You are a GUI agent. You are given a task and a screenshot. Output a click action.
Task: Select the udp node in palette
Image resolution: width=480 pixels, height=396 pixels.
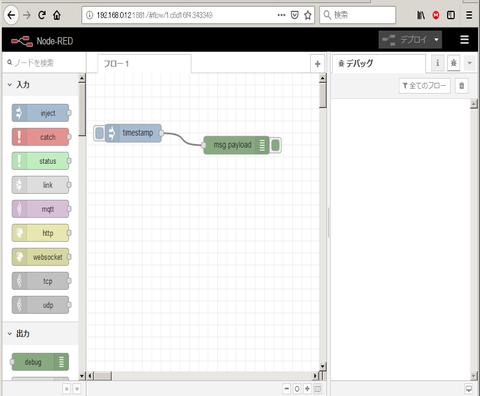40,305
